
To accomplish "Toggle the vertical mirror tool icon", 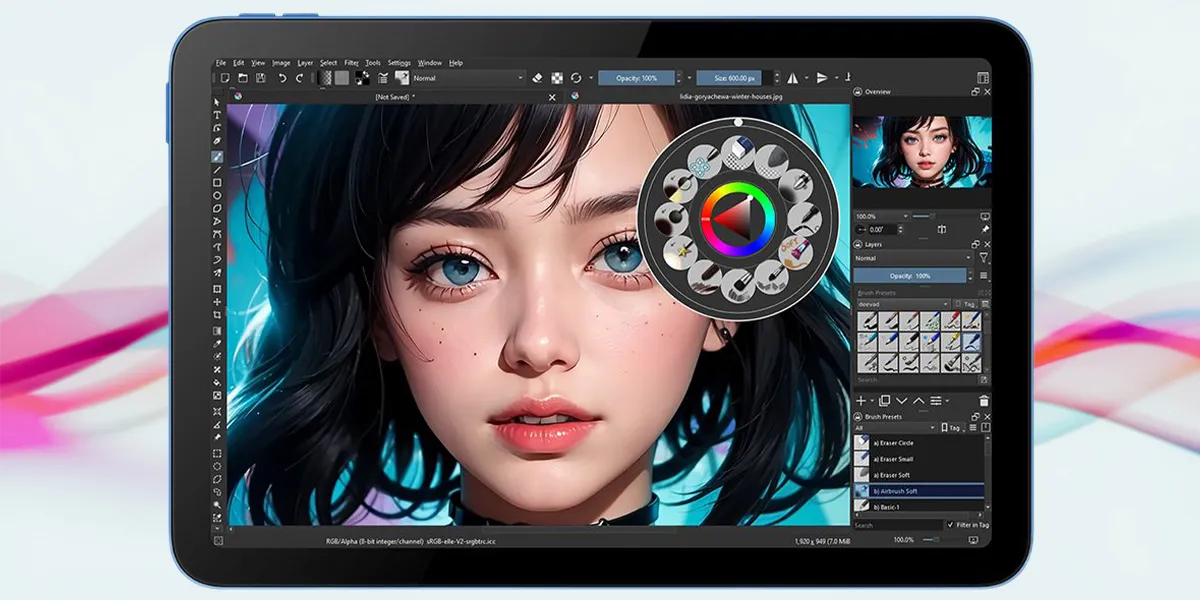I will 823,78.
